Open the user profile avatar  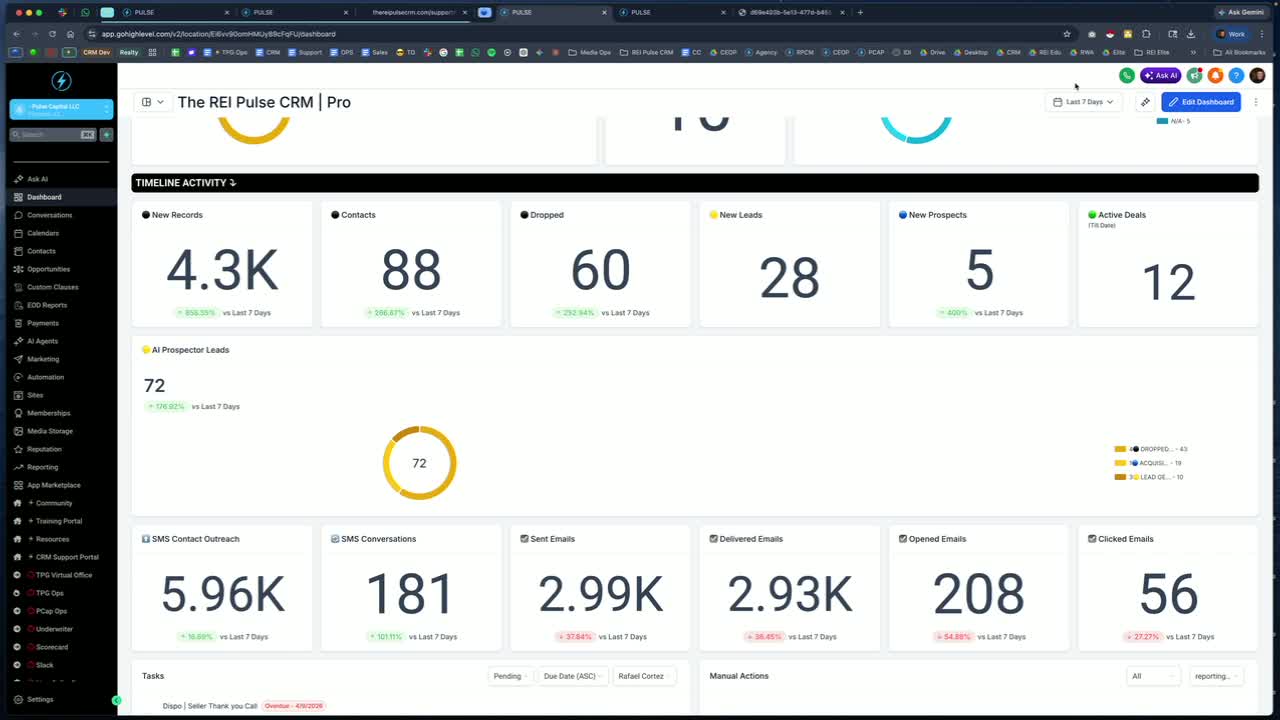(1257, 75)
